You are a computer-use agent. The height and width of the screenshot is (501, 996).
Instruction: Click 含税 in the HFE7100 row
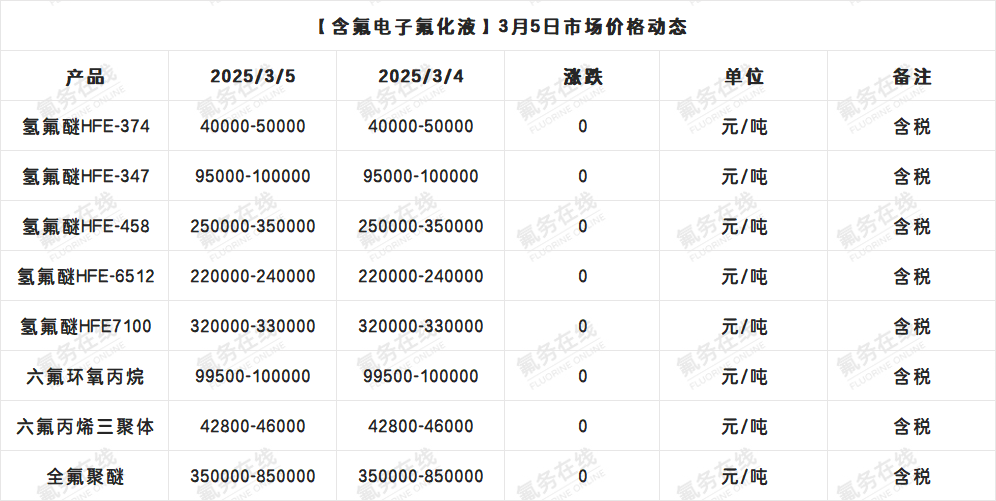pos(912,326)
